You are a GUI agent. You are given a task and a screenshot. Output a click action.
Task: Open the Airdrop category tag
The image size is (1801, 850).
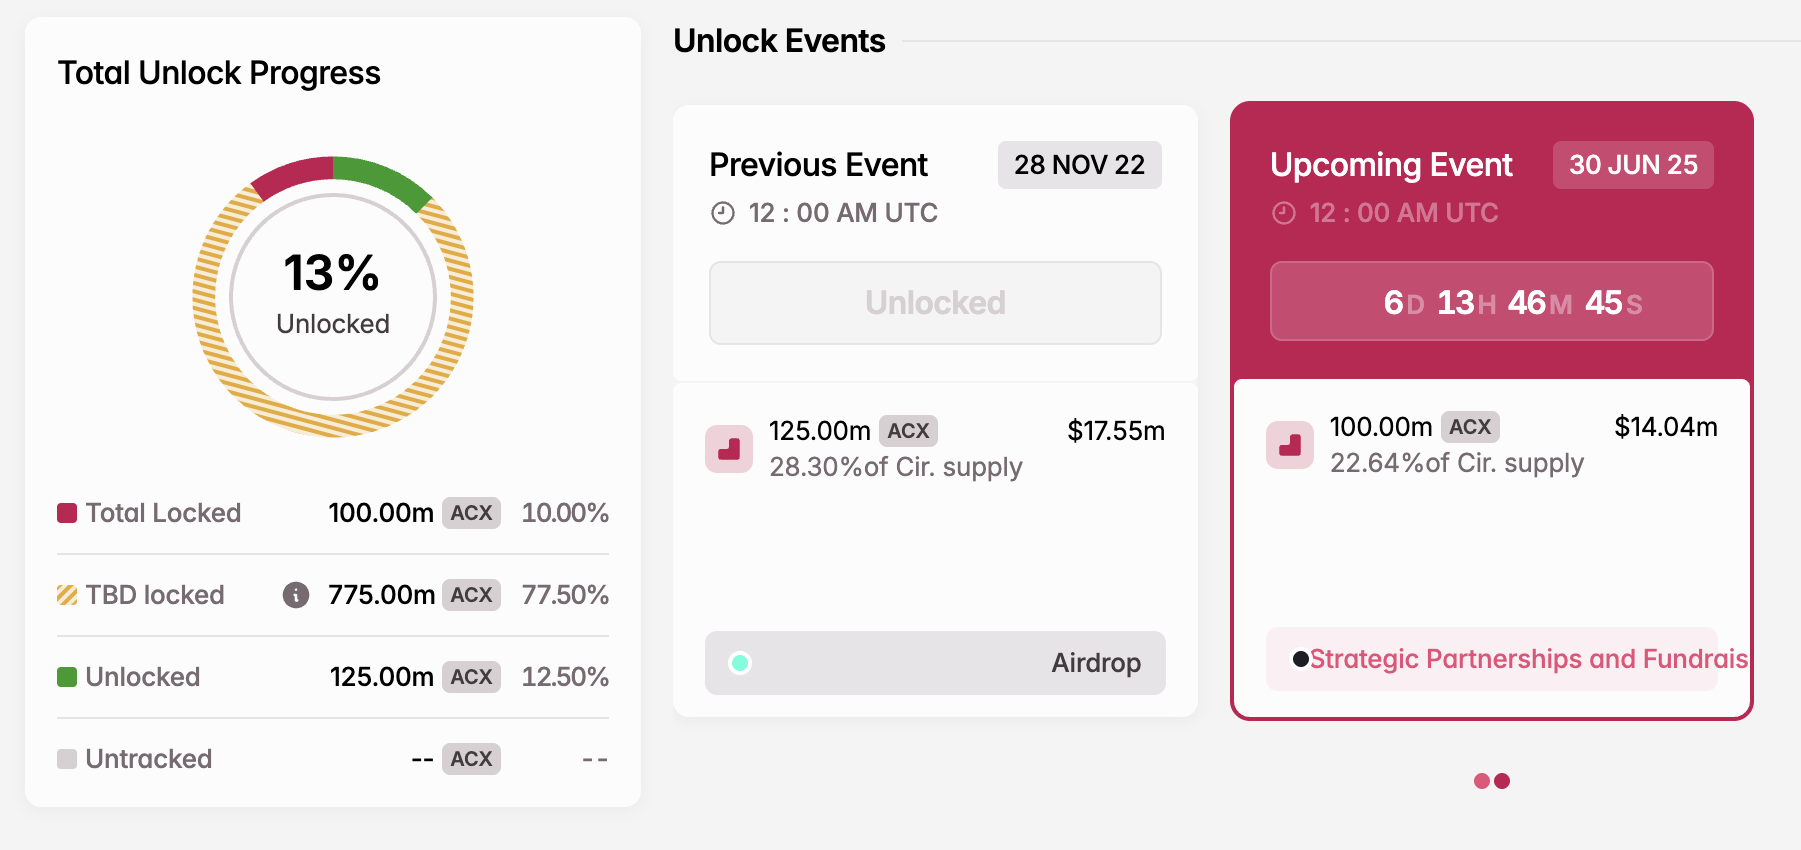tap(1095, 662)
